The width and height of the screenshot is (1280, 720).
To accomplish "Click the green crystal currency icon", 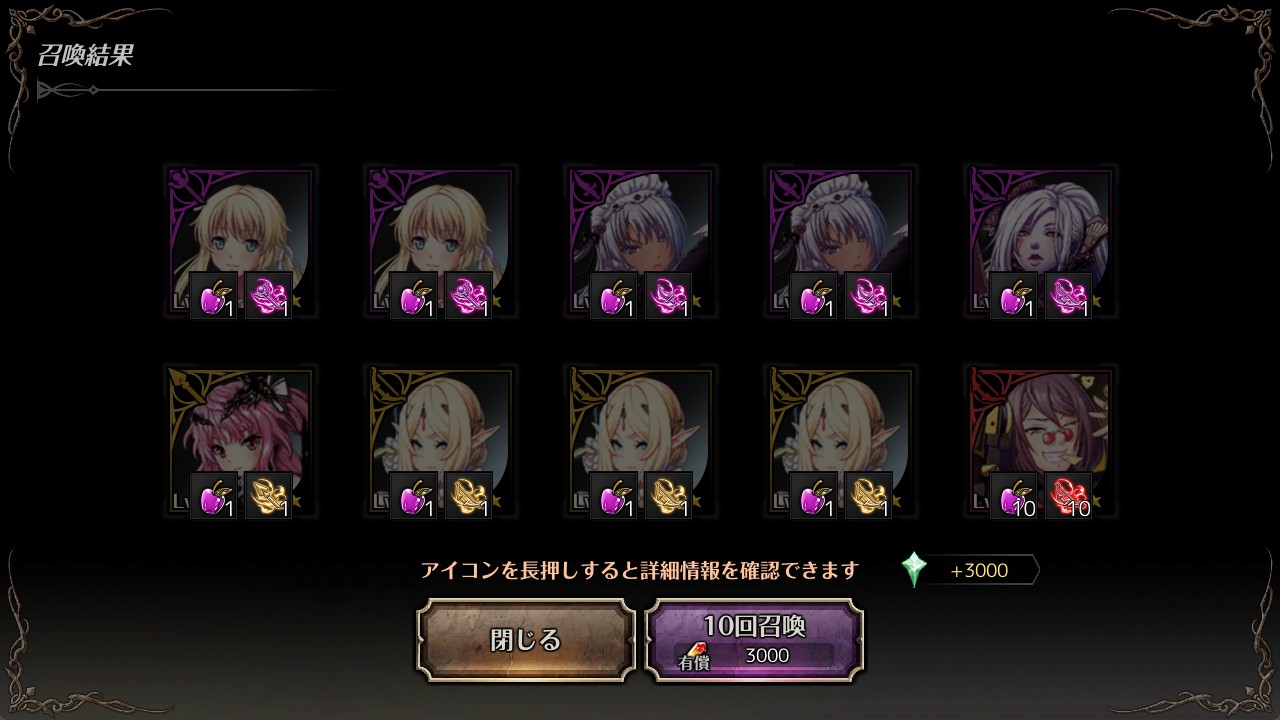I will (x=914, y=570).
